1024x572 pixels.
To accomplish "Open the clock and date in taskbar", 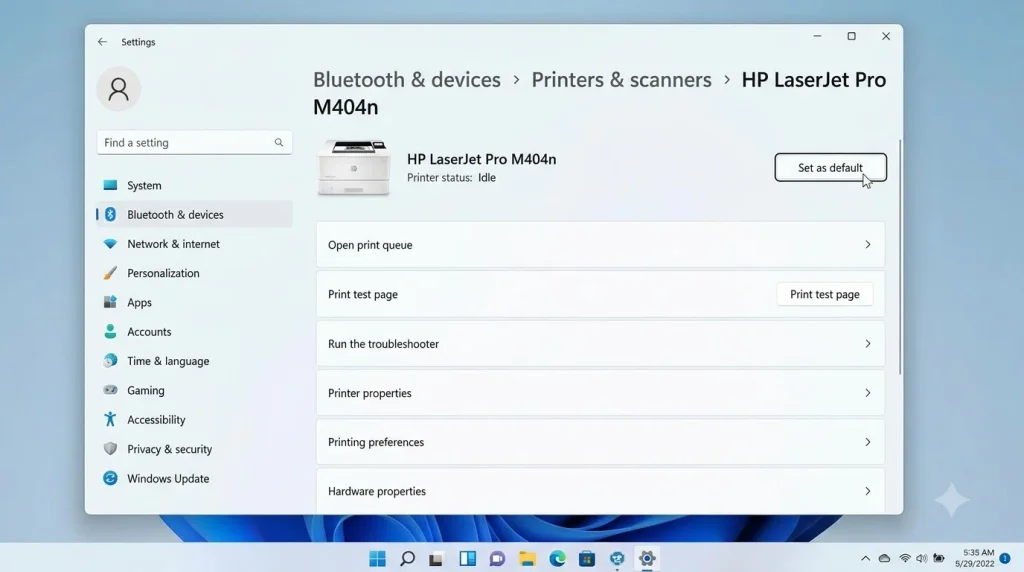I will coord(976,558).
